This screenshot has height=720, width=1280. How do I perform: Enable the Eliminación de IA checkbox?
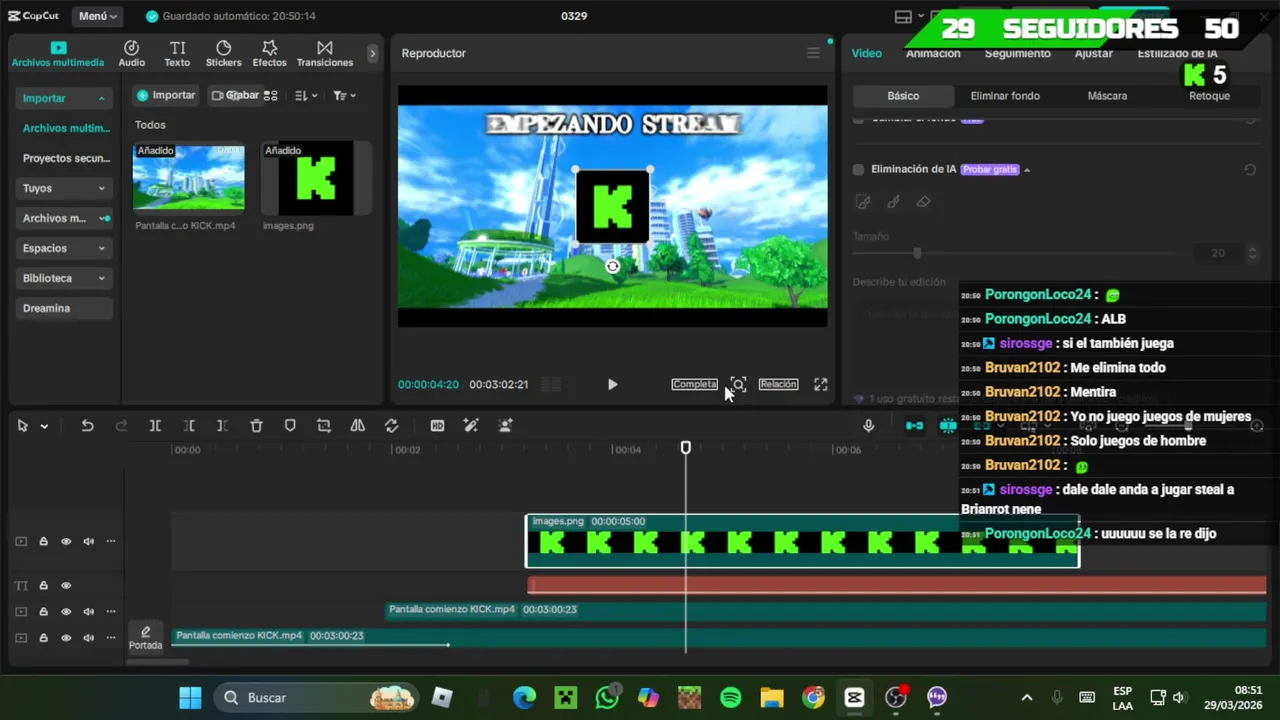click(x=858, y=170)
